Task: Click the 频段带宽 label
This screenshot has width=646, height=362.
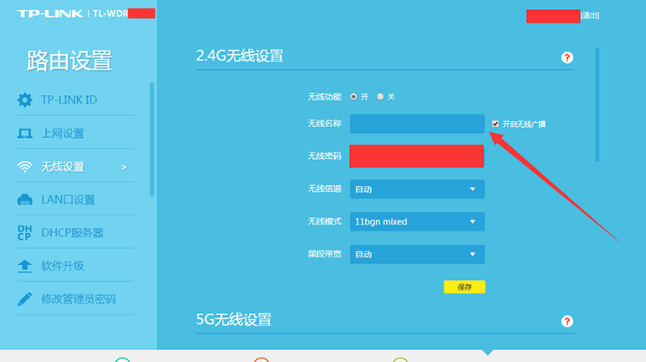Action: coord(325,254)
